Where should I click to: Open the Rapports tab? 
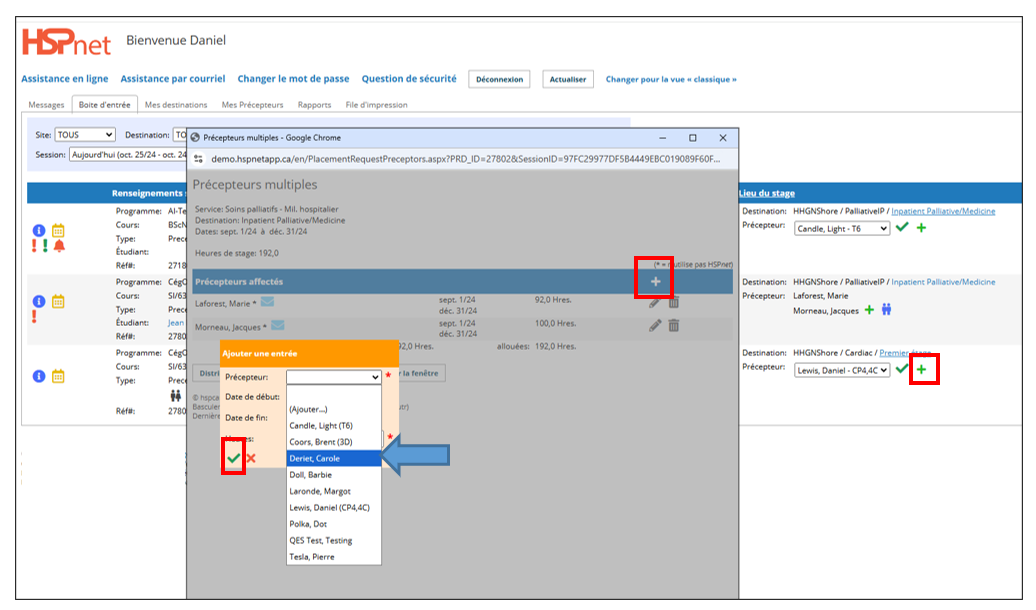pyautogui.click(x=314, y=104)
